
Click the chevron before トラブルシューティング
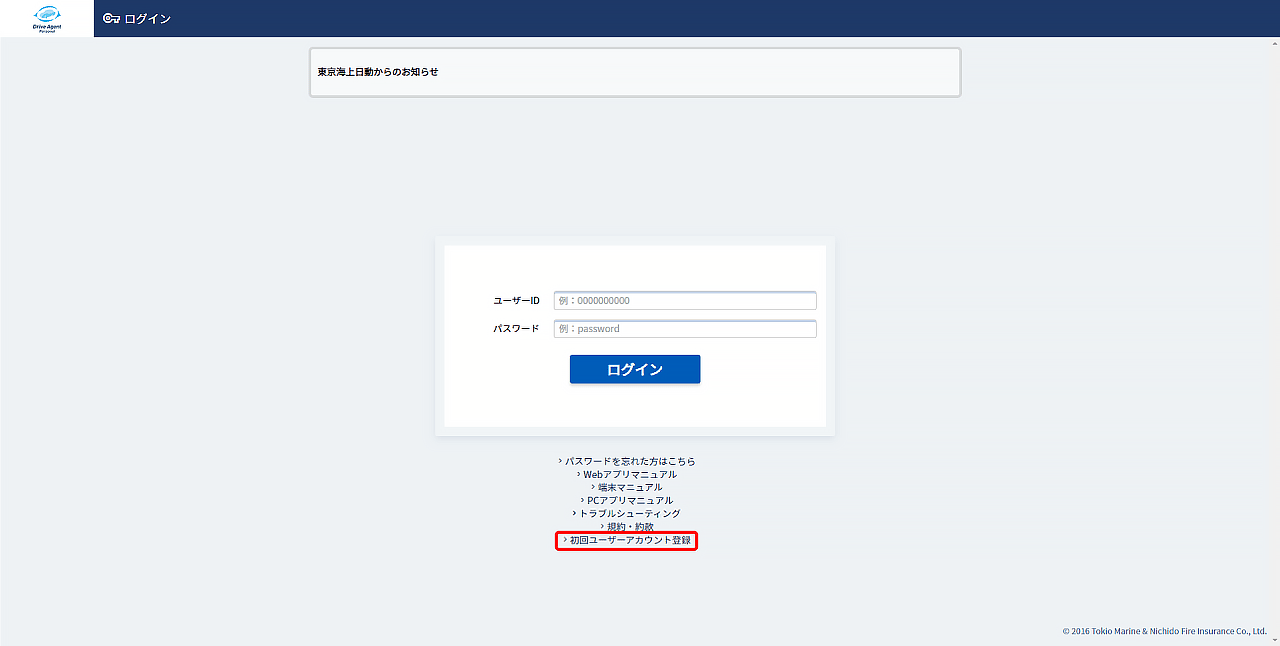[x=575, y=514]
